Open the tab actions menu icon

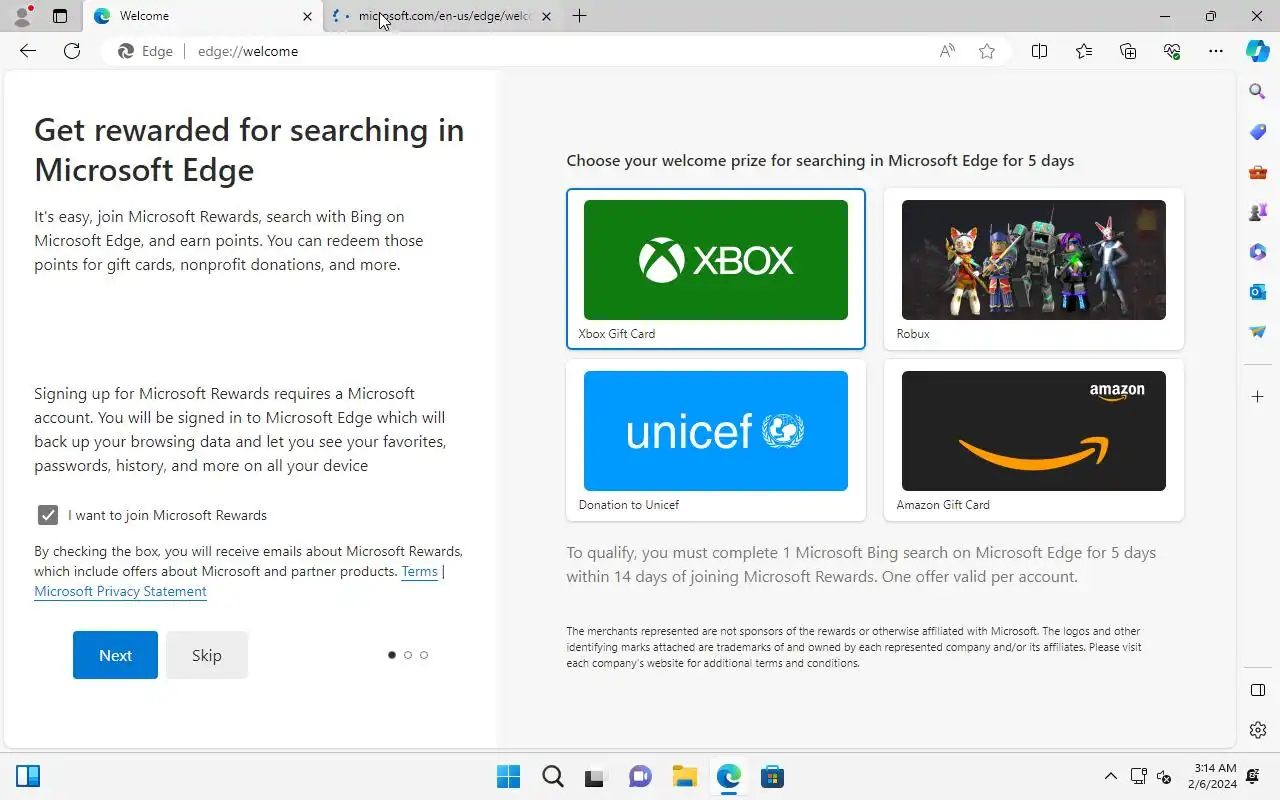pyautogui.click(x=60, y=16)
